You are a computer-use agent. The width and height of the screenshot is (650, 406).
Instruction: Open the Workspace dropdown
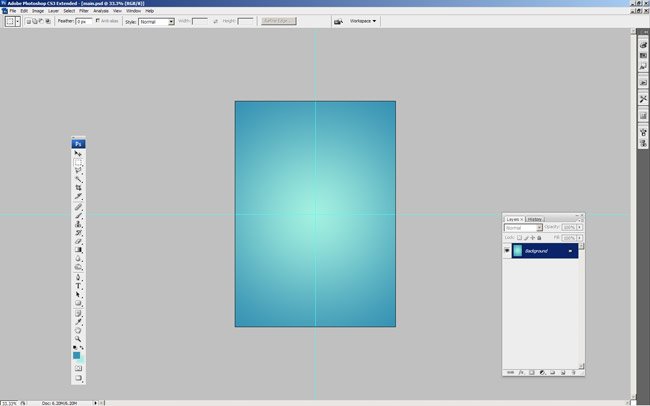pos(363,21)
